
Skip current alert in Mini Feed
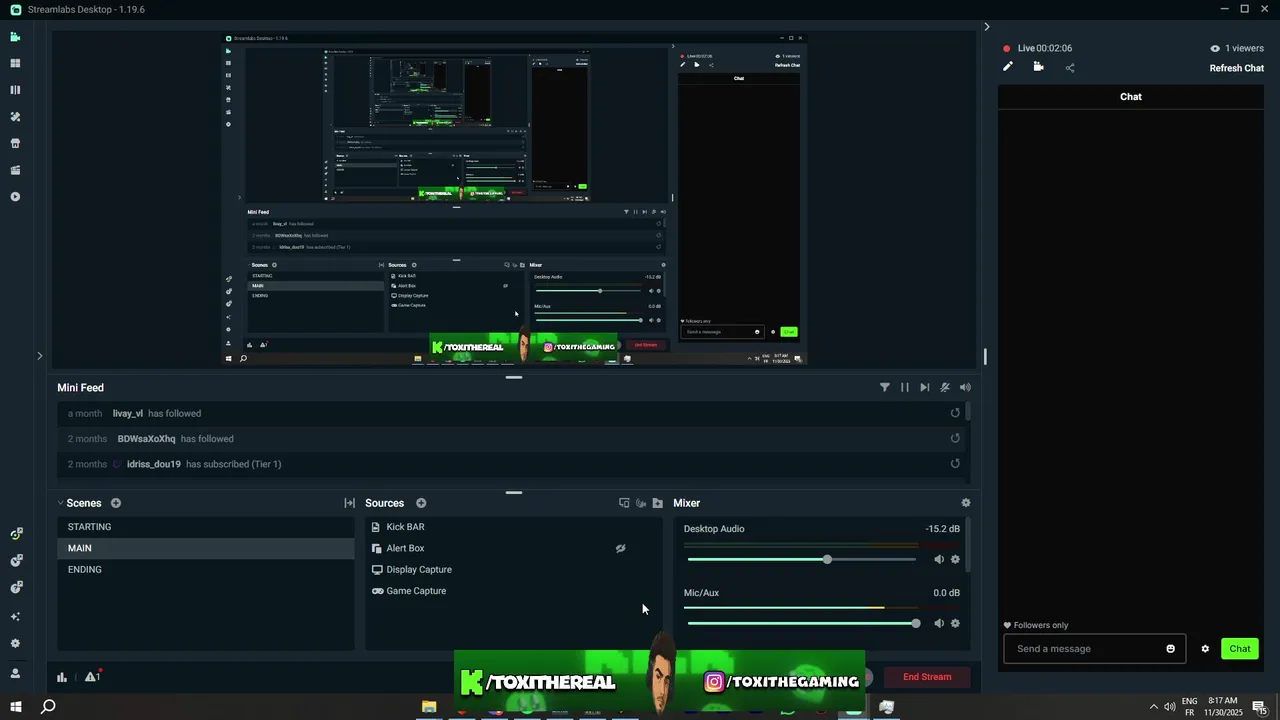tap(925, 387)
